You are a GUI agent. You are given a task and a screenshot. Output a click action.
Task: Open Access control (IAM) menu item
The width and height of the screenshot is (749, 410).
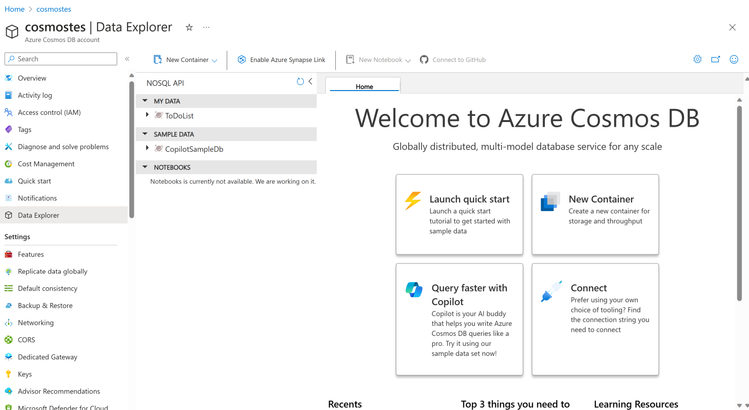pyautogui.click(x=49, y=112)
